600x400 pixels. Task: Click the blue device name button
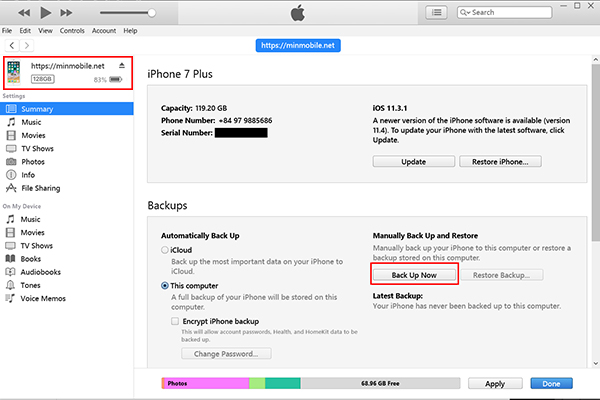click(298, 46)
